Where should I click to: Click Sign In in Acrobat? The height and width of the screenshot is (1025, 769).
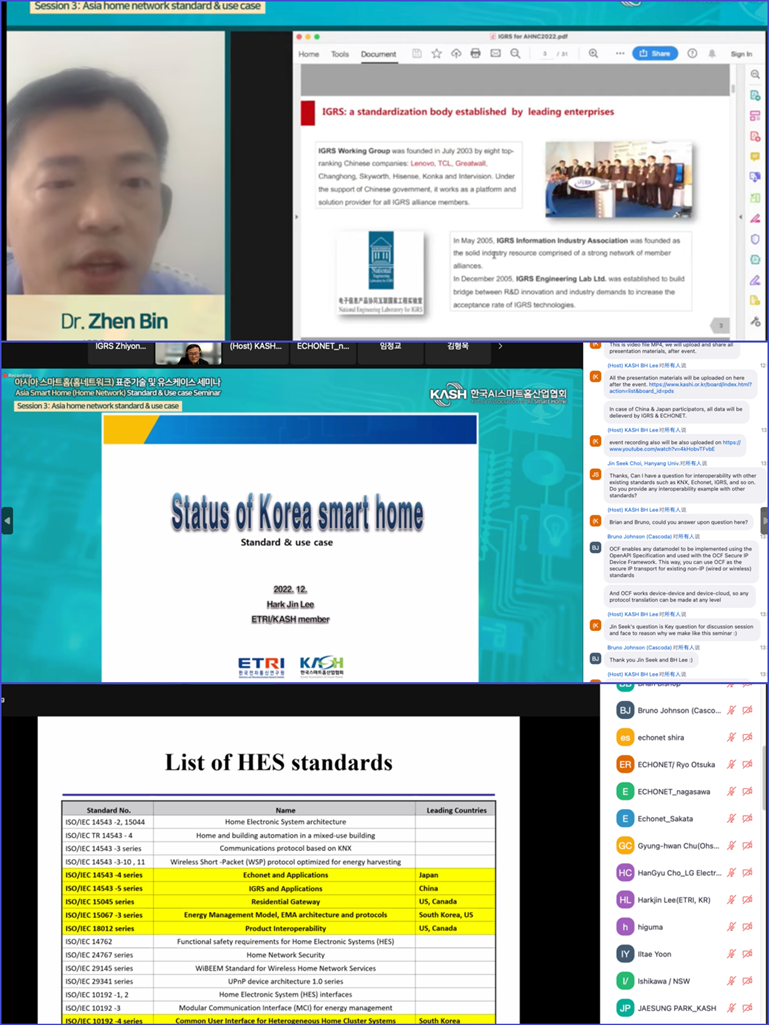click(x=741, y=54)
